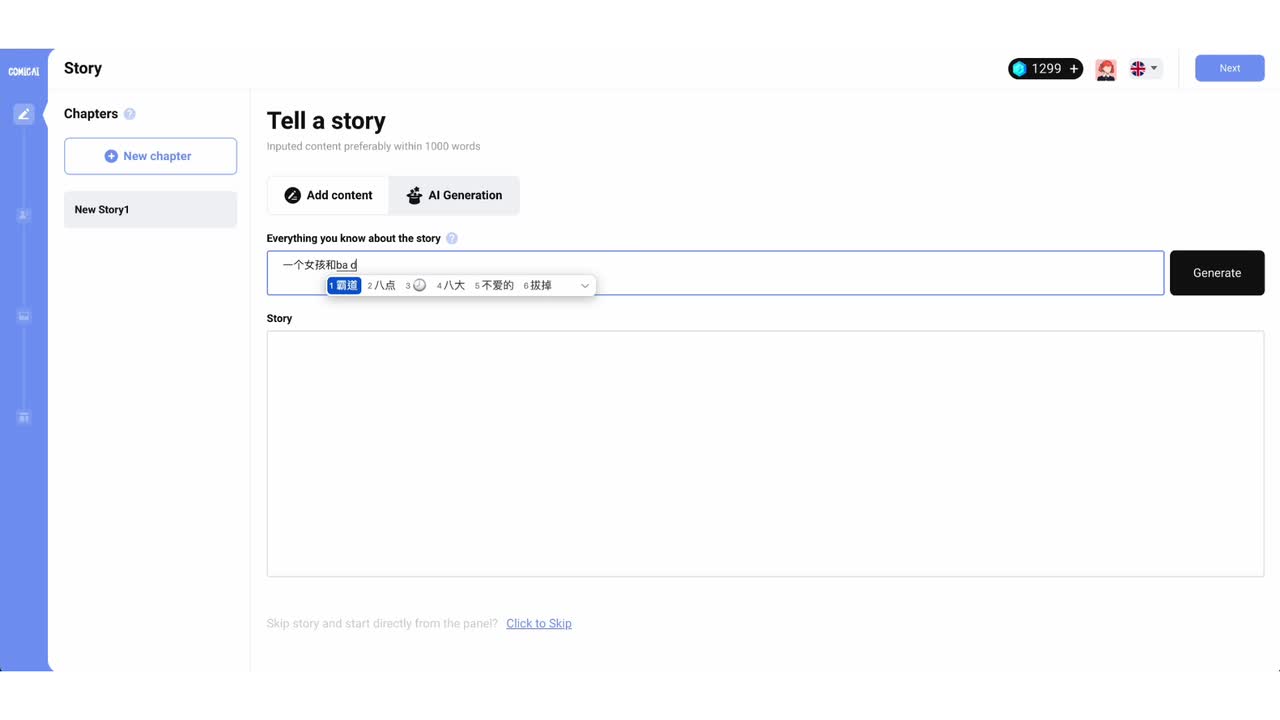1280x720 pixels.
Task: Open the image step in the sidebar
Action: click(x=24, y=316)
